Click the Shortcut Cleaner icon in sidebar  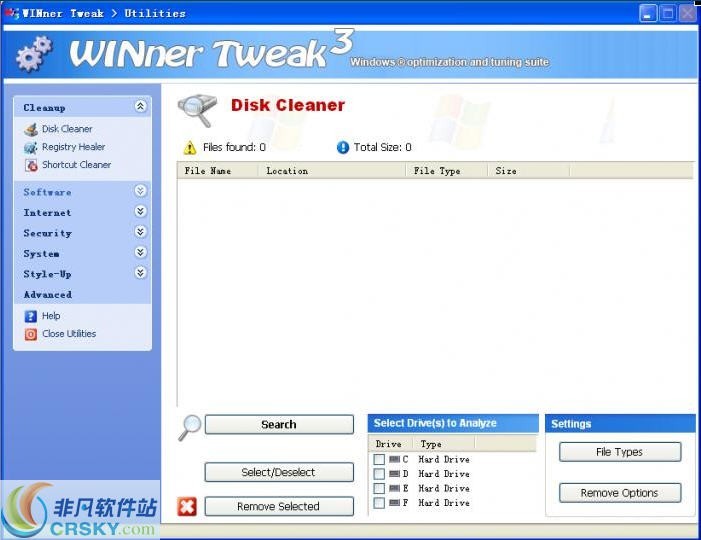31,165
